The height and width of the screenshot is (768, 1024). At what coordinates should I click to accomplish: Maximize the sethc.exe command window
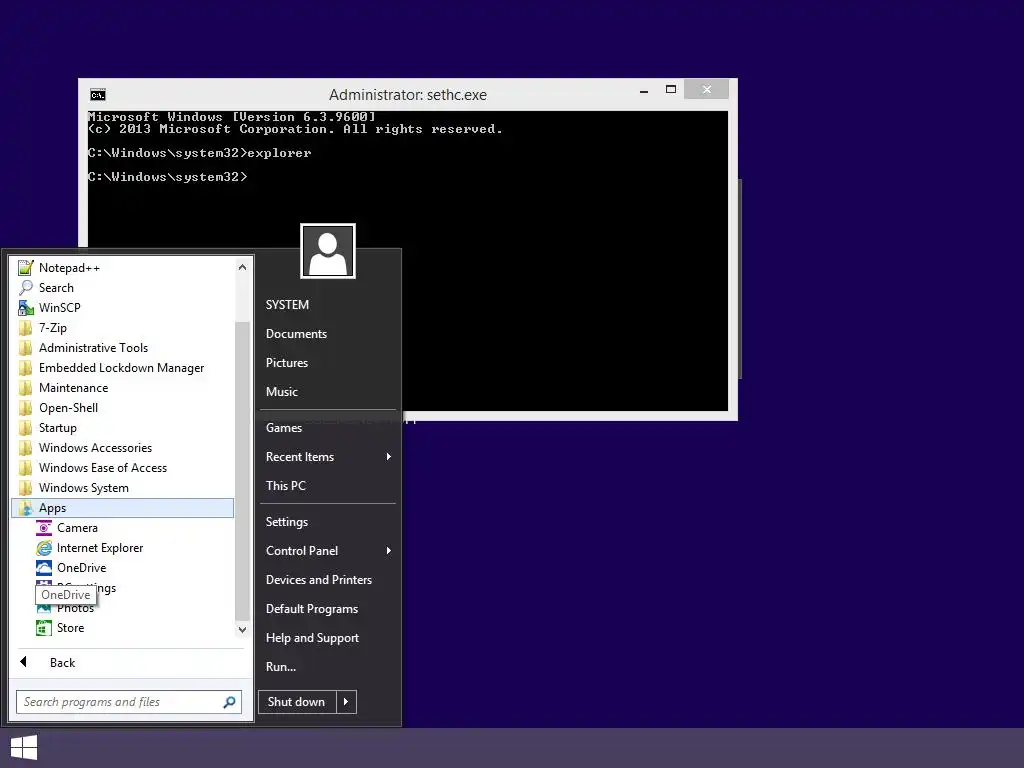tap(671, 89)
